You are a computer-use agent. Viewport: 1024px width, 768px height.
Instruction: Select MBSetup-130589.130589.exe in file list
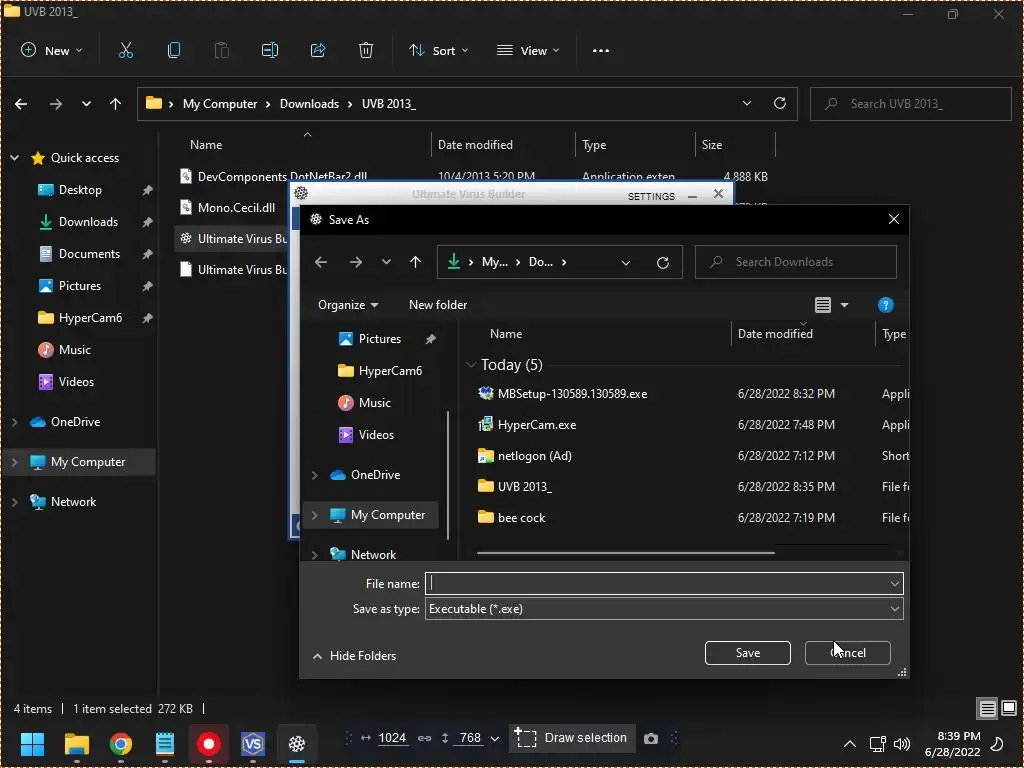(572, 394)
